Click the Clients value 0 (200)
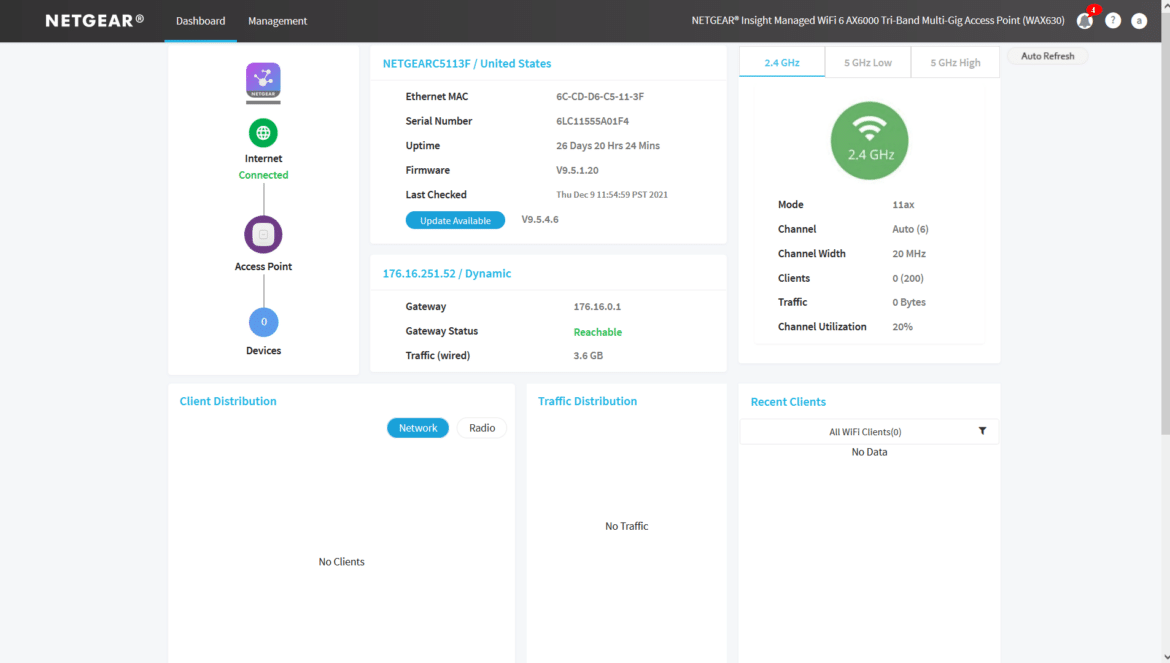This screenshot has width=1170, height=663. pos(908,278)
